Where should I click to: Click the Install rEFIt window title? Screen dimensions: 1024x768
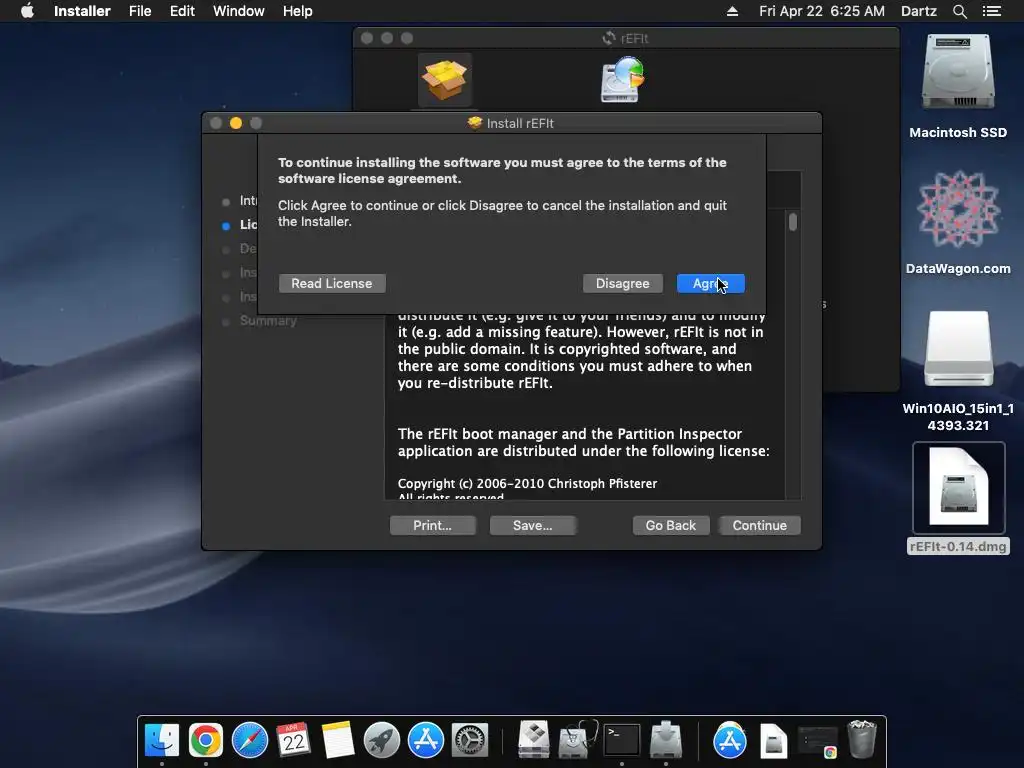pyautogui.click(x=520, y=123)
